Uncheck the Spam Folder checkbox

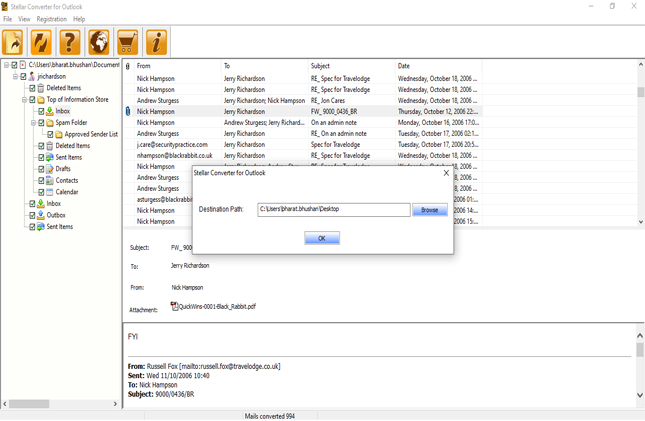click(41, 123)
